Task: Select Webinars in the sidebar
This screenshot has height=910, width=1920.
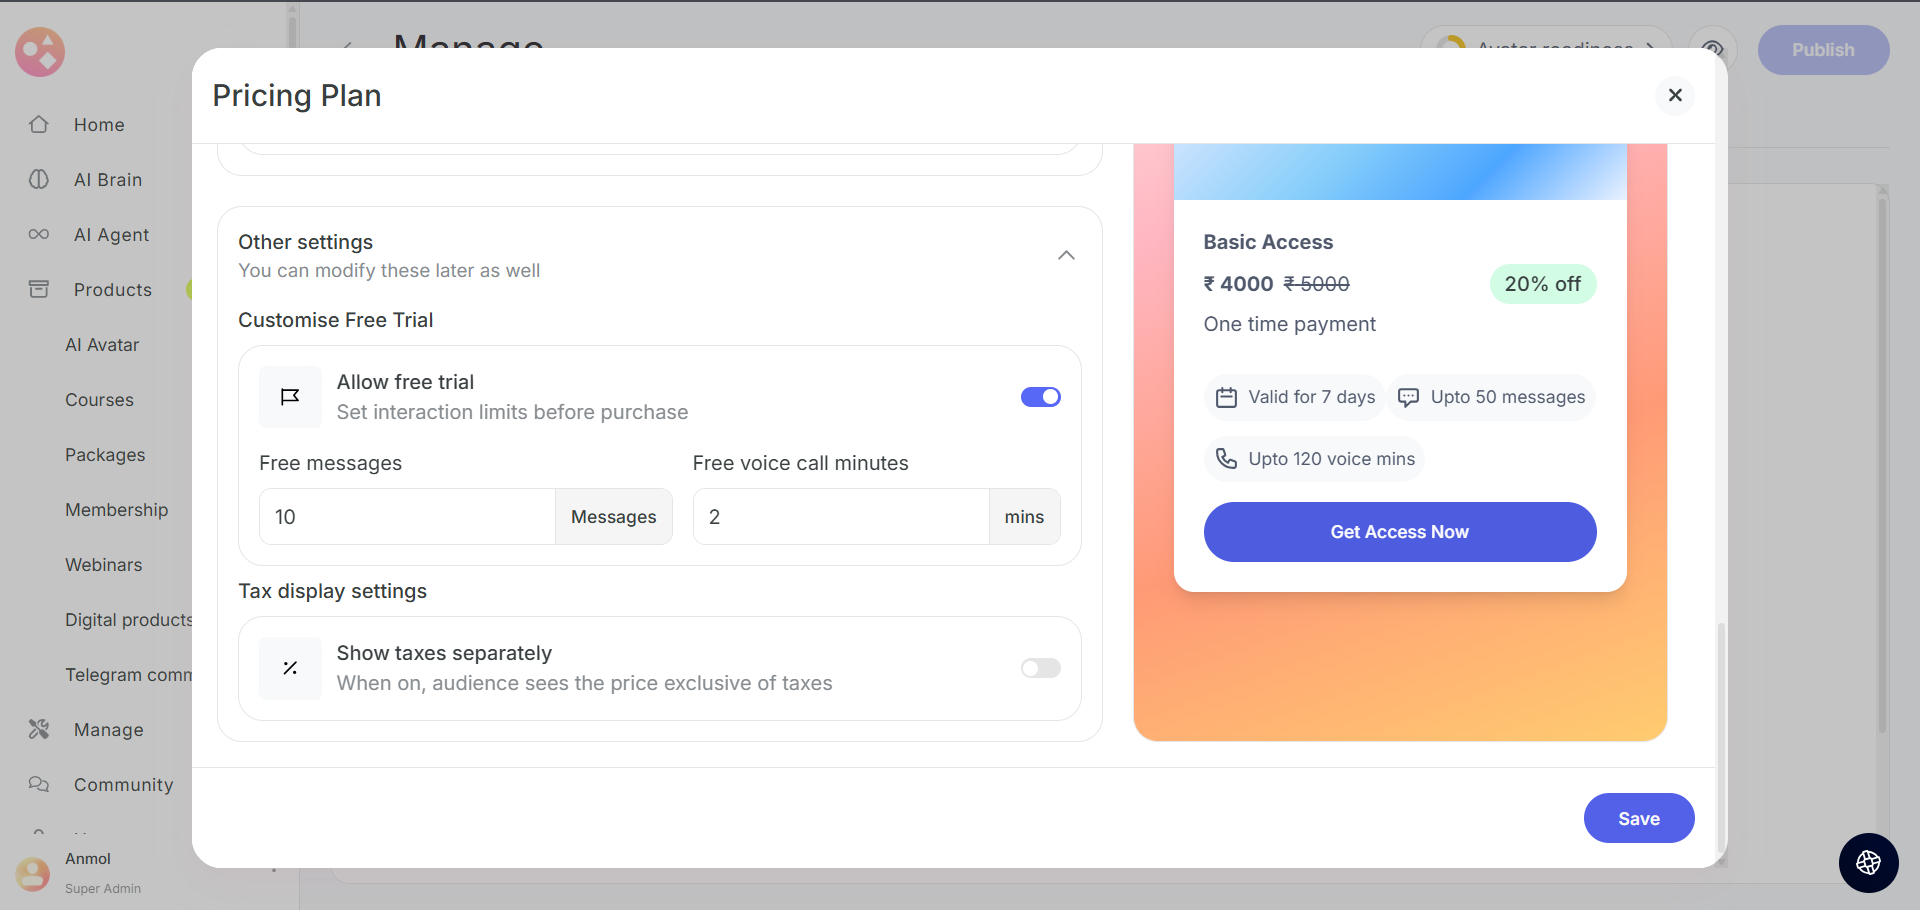Action: 104,565
